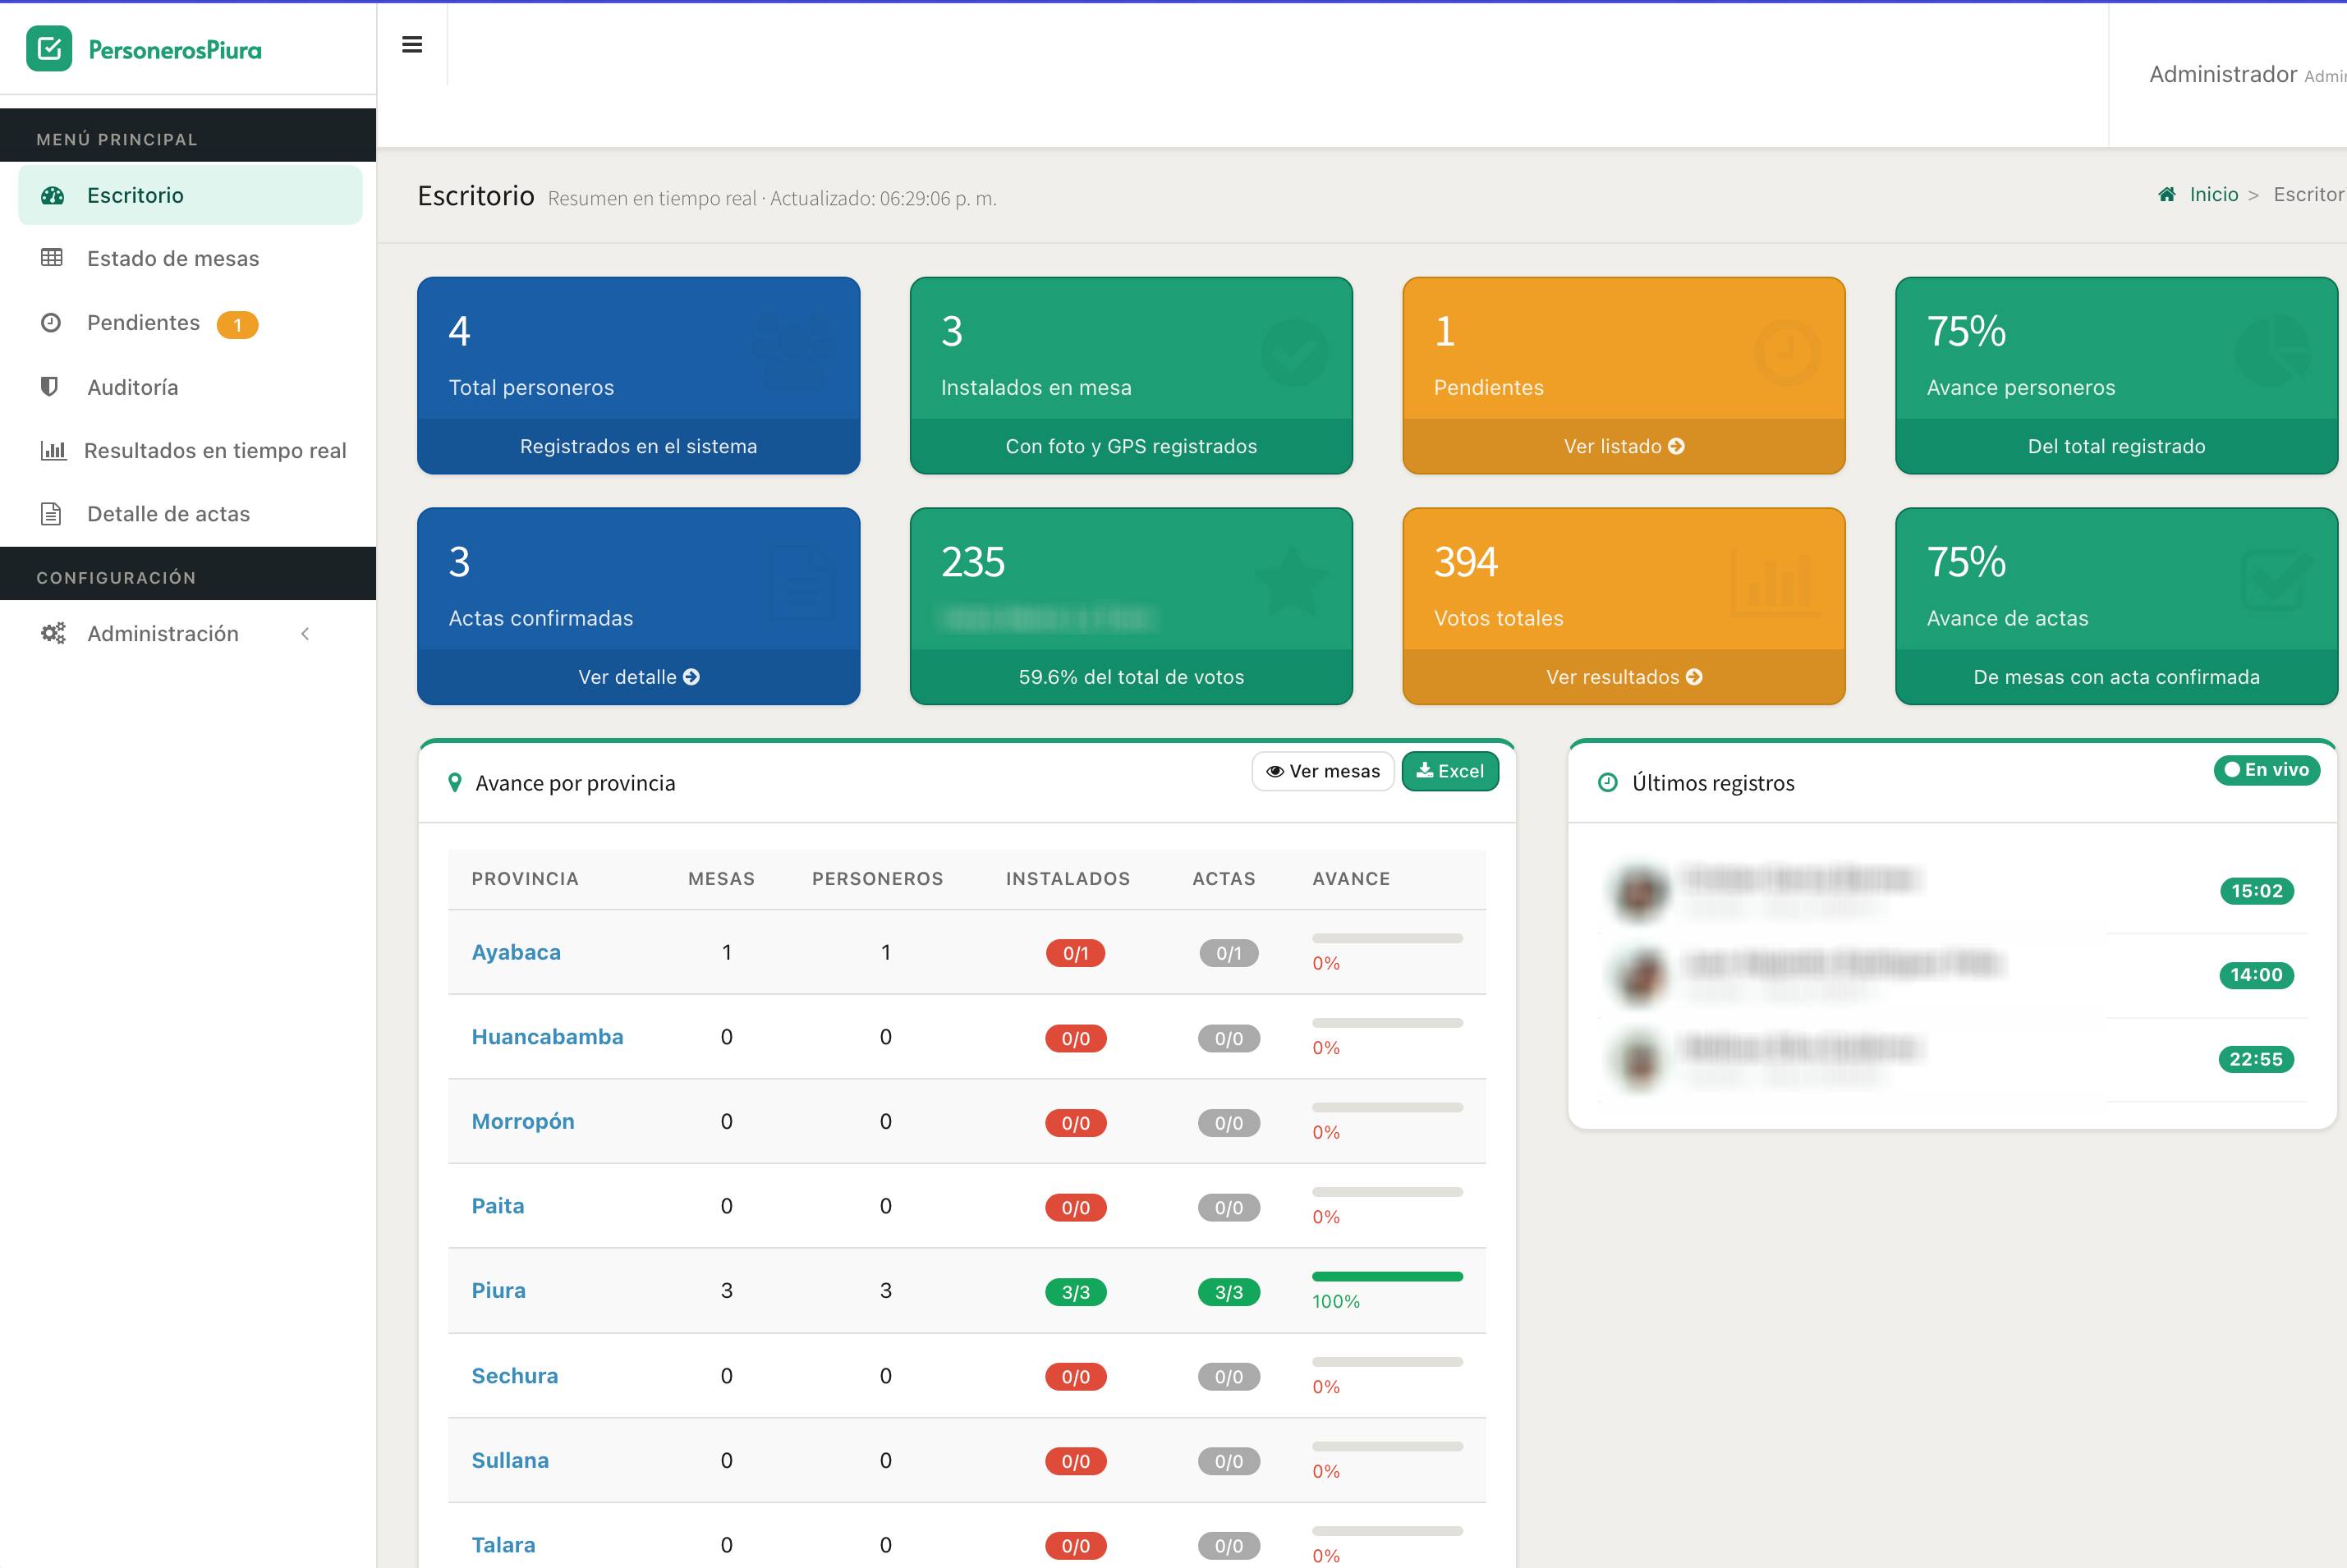Click the clock icon beside Últimos registros
This screenshot has width=2347, height=1568.
(x=1608, y=783)
